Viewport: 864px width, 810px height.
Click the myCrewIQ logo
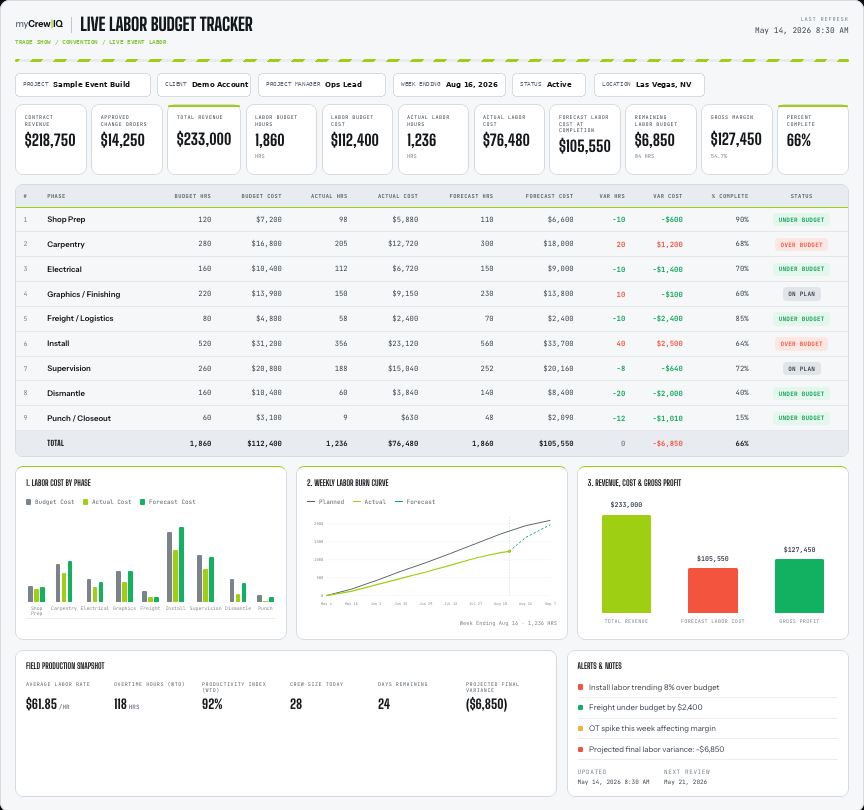[x=39, y=24]
